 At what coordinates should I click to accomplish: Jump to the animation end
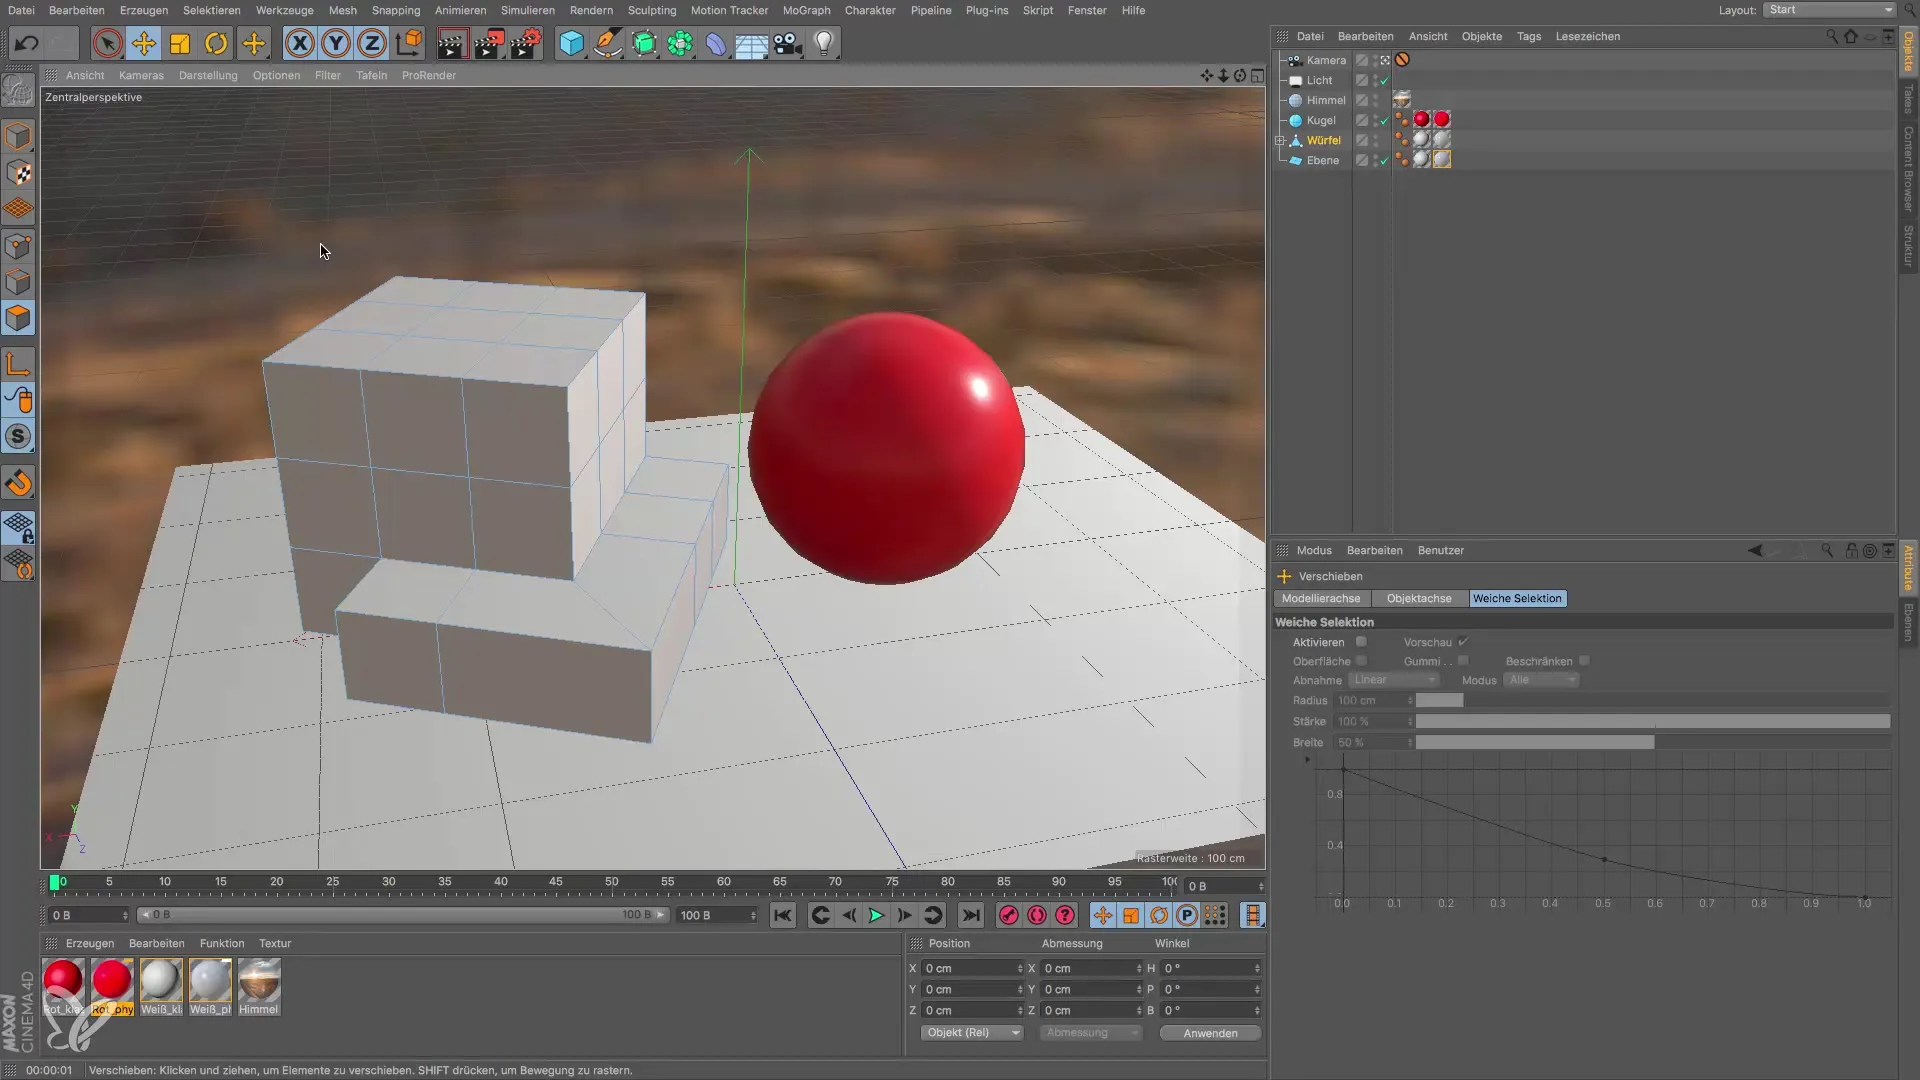click(x=970, y=915)
